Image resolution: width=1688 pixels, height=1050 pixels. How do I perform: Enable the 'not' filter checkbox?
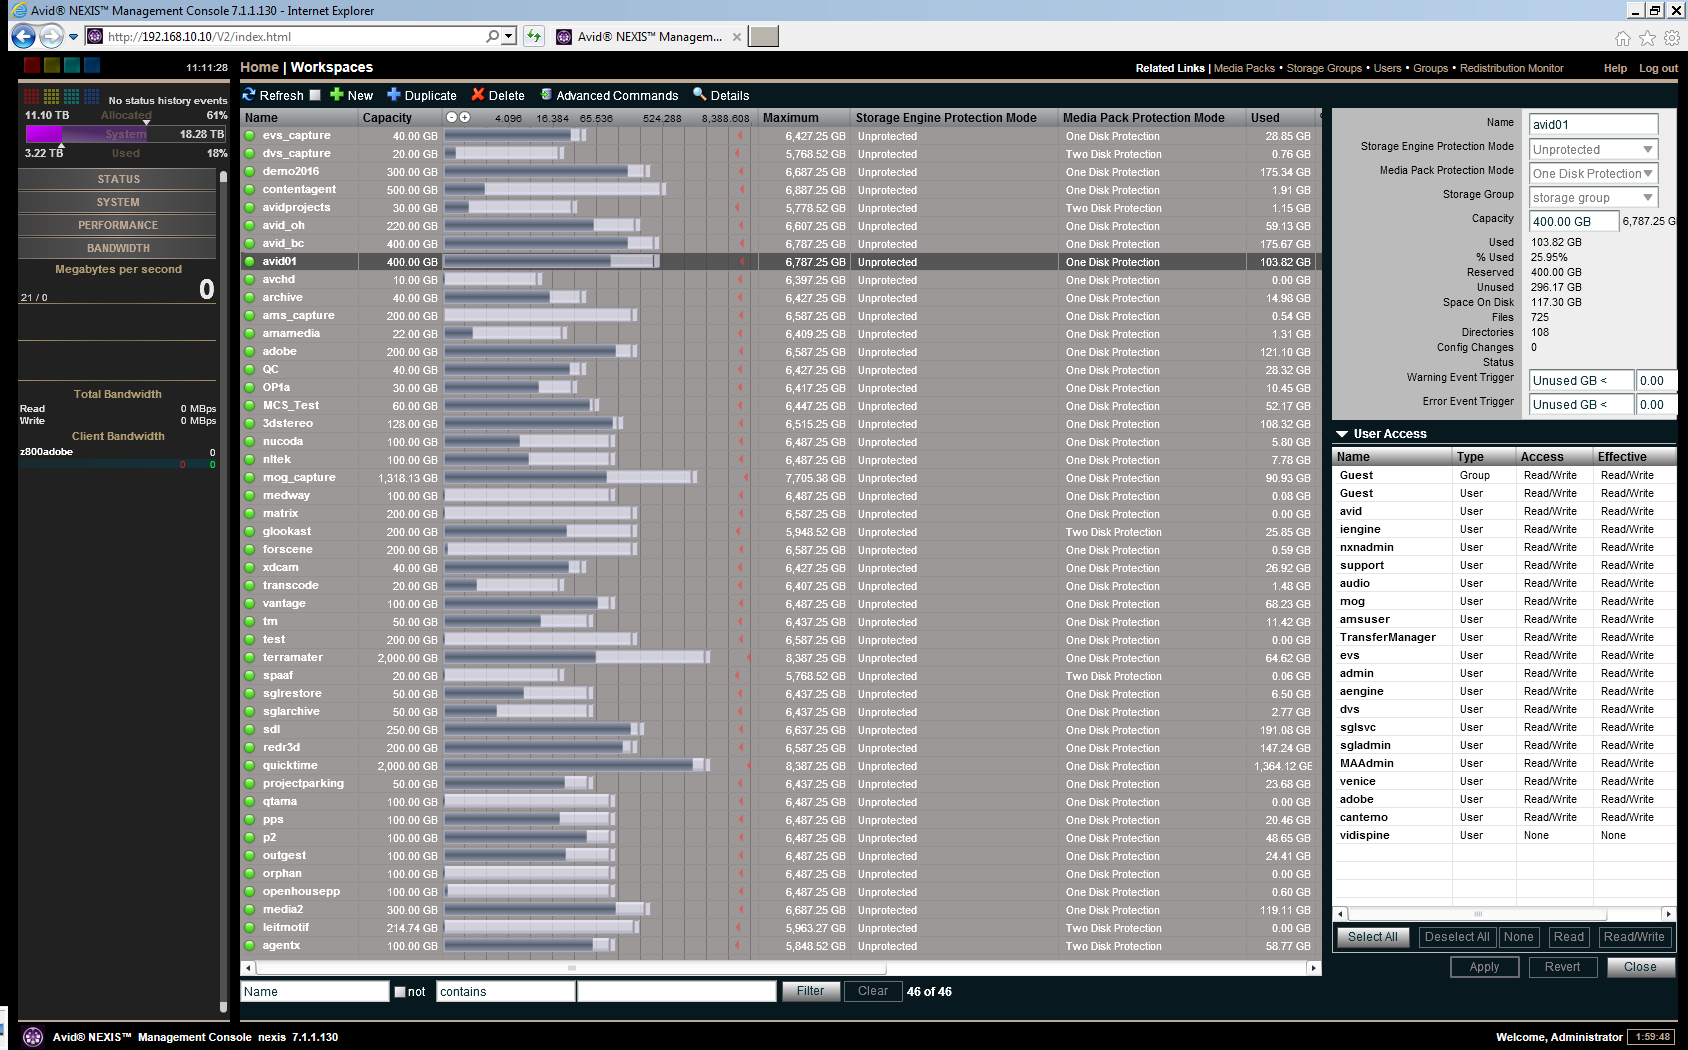coord(400,992)
